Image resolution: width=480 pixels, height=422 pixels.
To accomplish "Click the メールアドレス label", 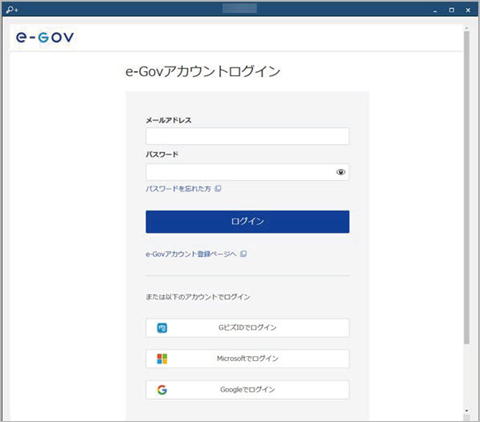I will point(168,120).
